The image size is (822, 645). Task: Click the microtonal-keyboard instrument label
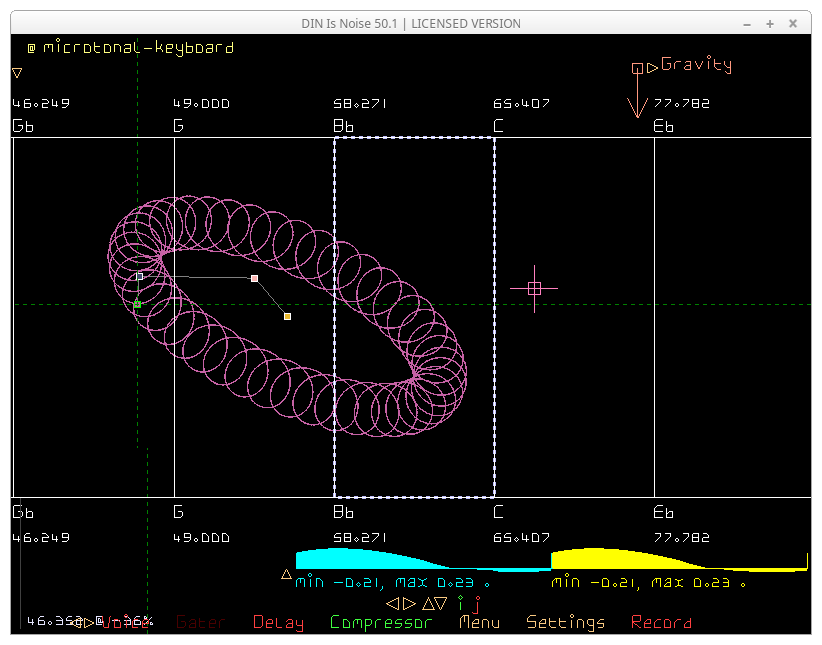coord(138,47)
